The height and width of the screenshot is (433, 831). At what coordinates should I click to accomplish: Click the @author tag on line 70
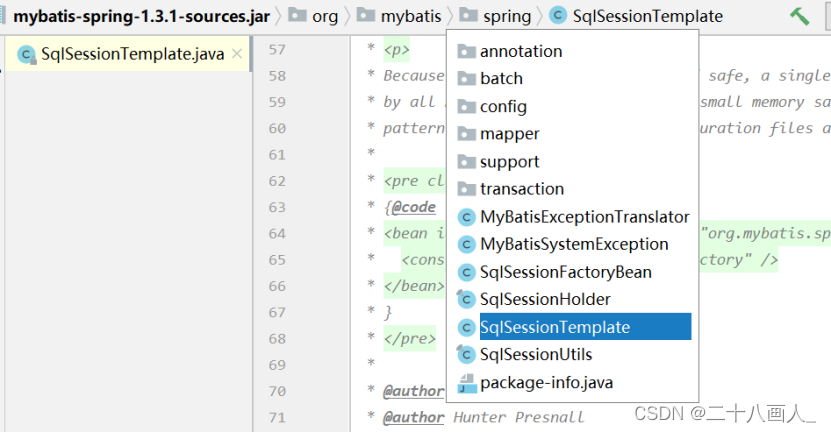pyautogui.click(x=414, y=391)
